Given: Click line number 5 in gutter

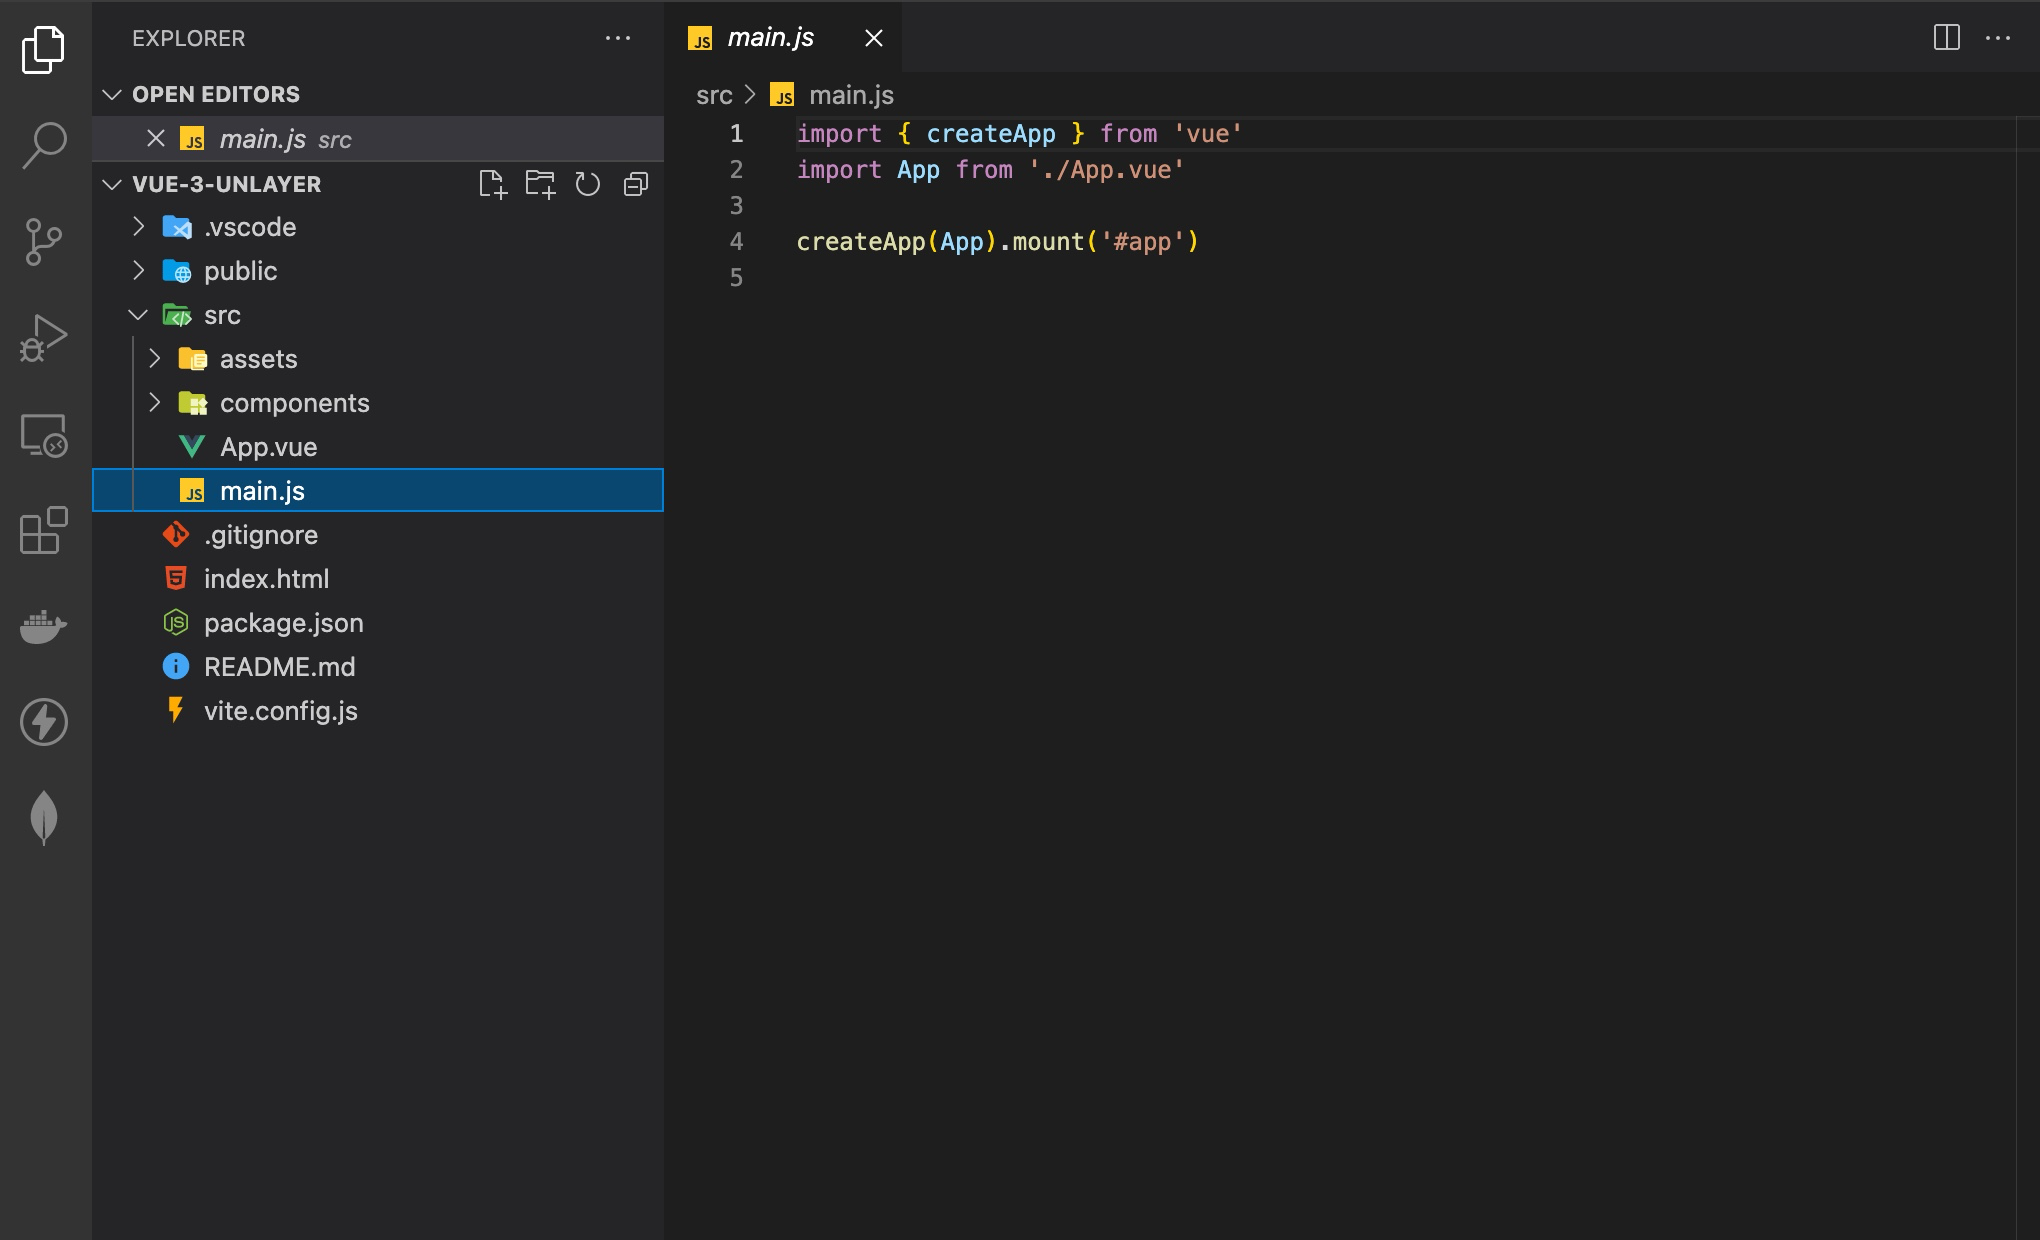Looking at the screenshot, I should coord(736,277).
